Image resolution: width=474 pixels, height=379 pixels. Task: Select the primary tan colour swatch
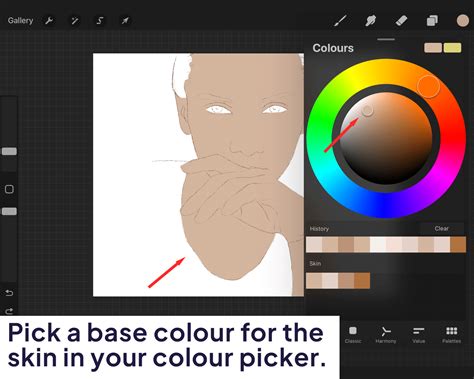pyautogui.click(x=433, y=48)
